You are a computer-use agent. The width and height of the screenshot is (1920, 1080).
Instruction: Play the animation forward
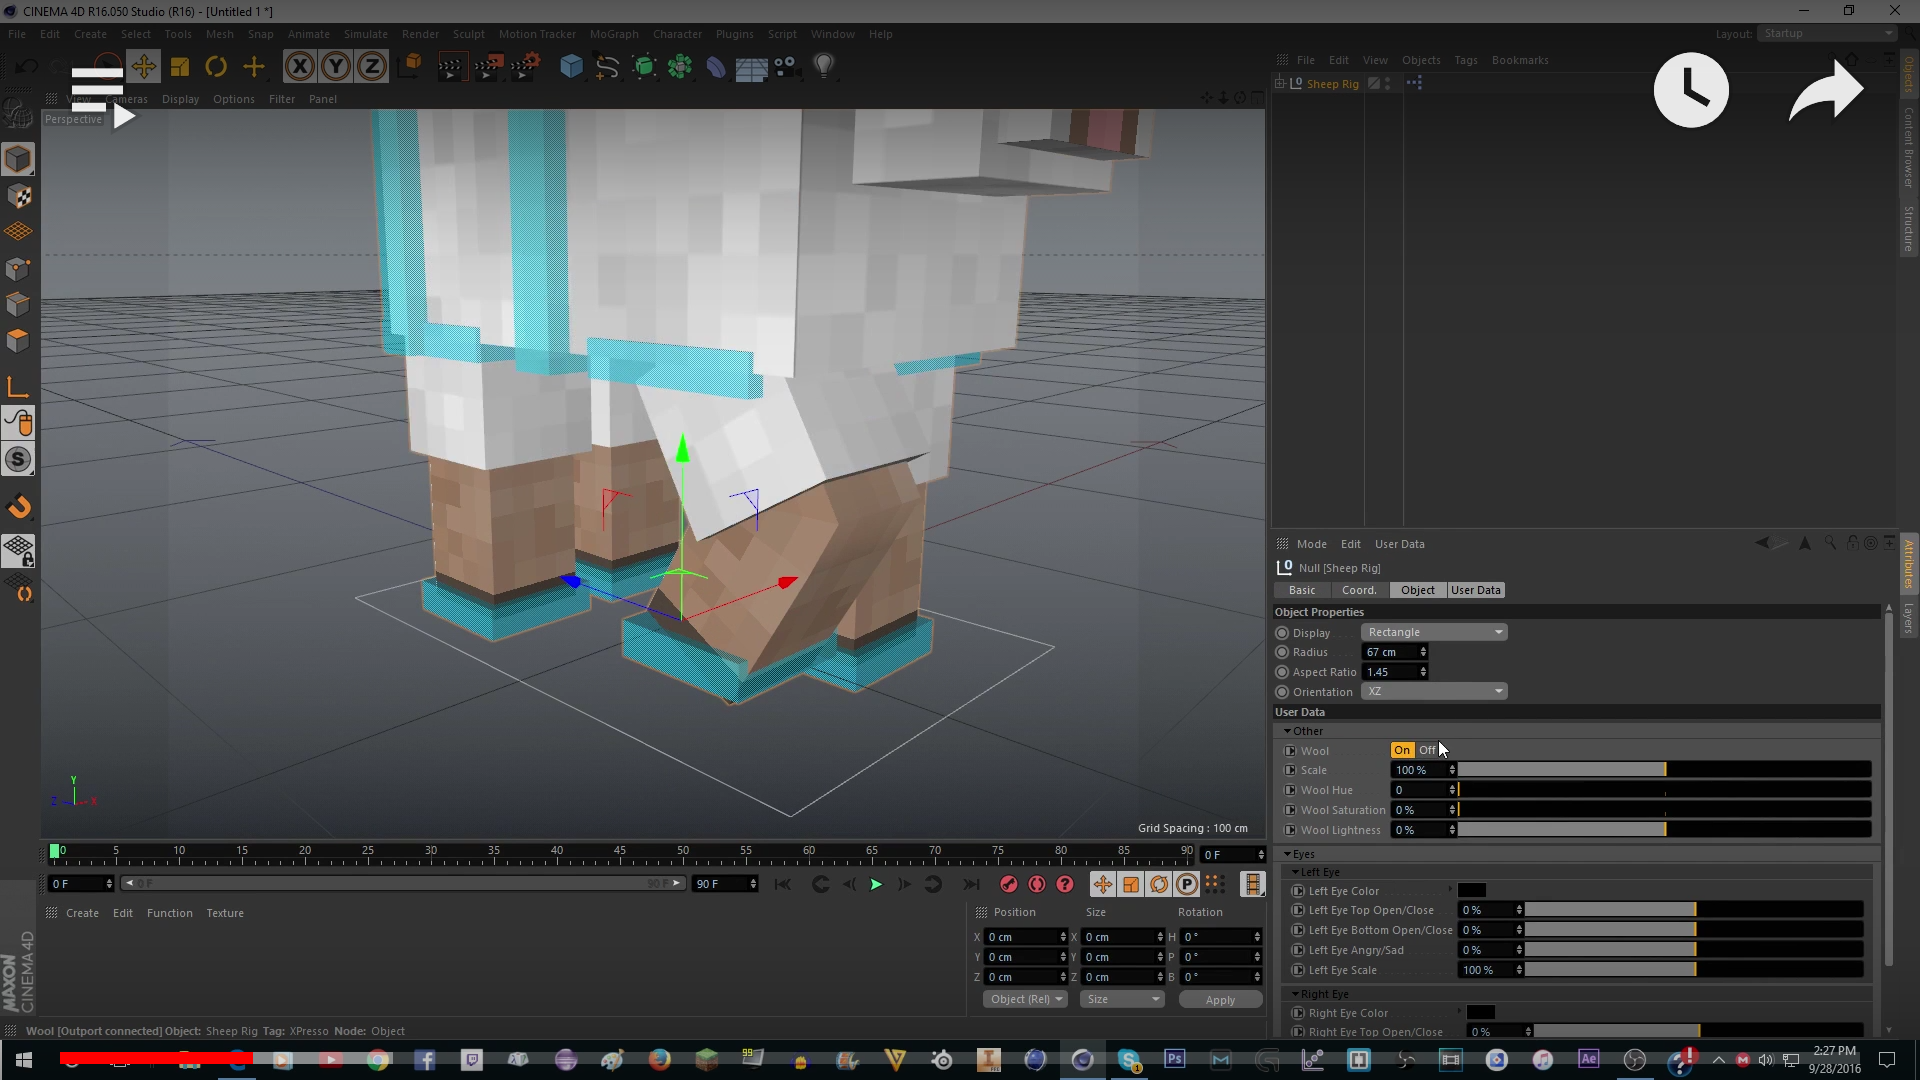(x=876, y=884)
